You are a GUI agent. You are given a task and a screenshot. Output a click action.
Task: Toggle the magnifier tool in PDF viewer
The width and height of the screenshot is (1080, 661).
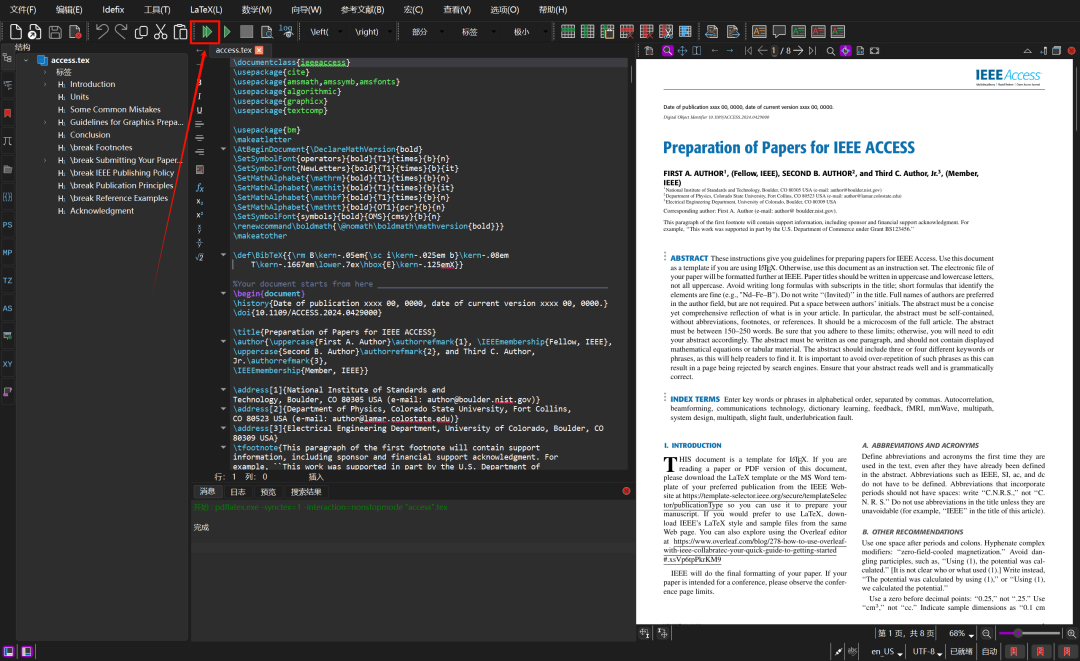(x=667, y=51)
